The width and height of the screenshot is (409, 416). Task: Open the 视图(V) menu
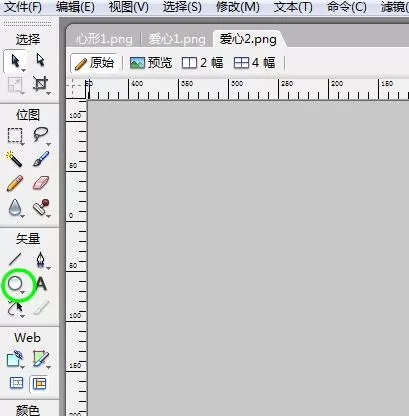129,7
